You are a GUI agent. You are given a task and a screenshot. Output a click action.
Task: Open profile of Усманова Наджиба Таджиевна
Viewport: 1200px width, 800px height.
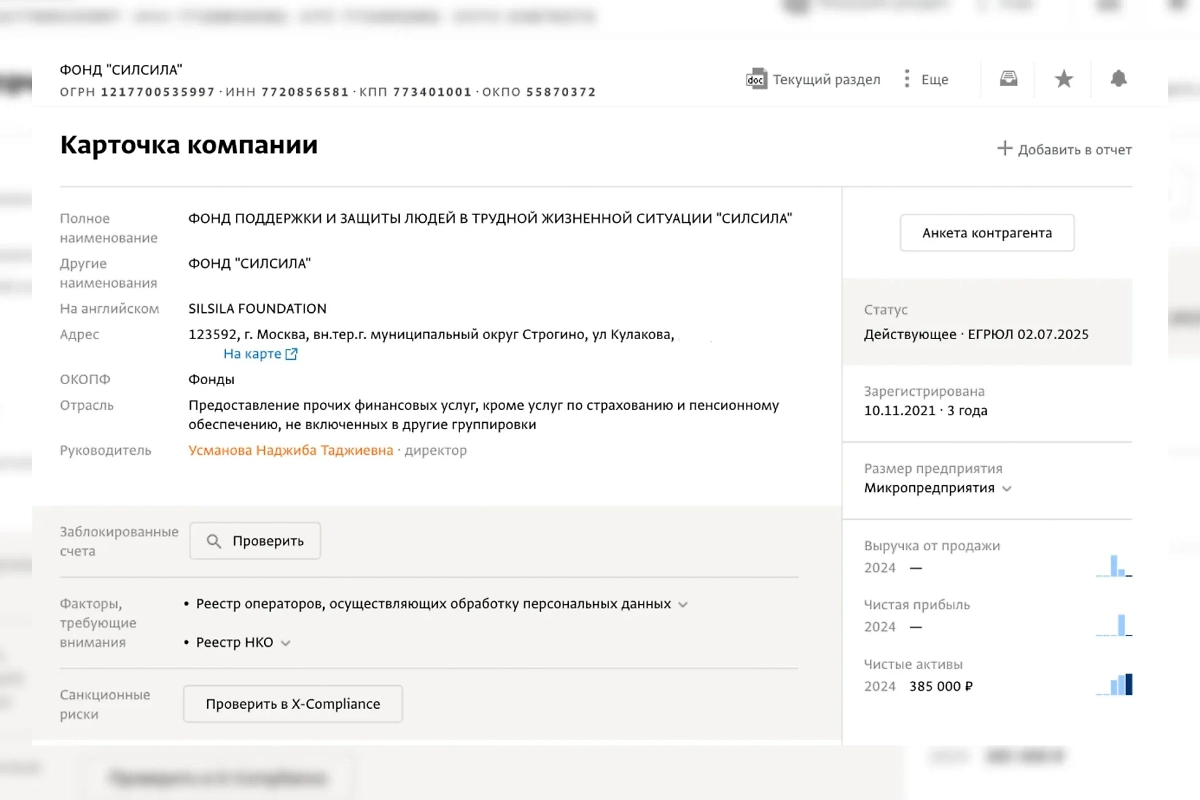coord(290,450)
